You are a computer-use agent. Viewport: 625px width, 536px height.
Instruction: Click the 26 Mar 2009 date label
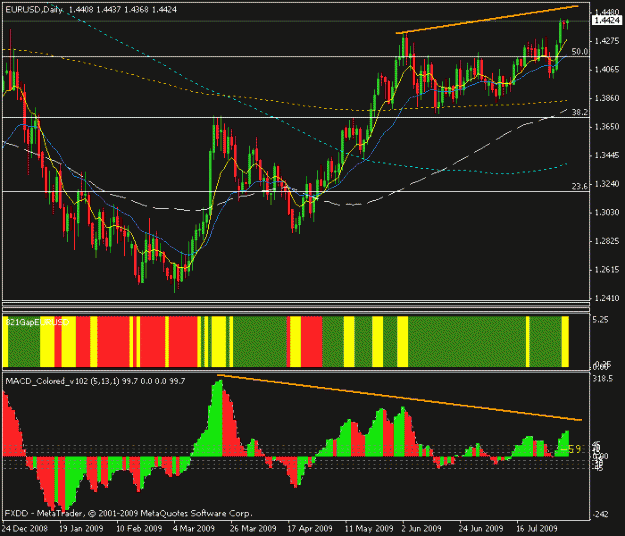click(253, 529)
